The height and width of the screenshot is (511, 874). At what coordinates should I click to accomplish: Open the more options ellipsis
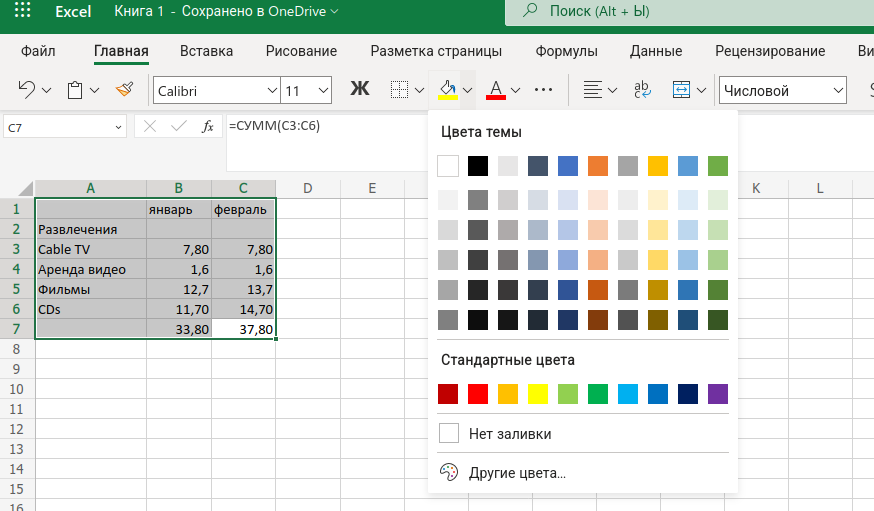[543, 89]
